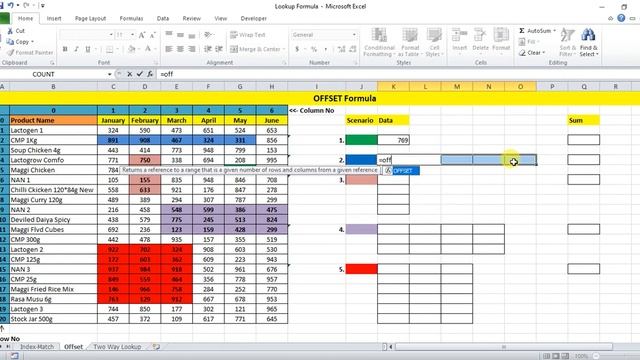The width and height of the screenshot is (640, 360).
Task: Open the Find & Select dropdown
Action: [x=588, y=42]
